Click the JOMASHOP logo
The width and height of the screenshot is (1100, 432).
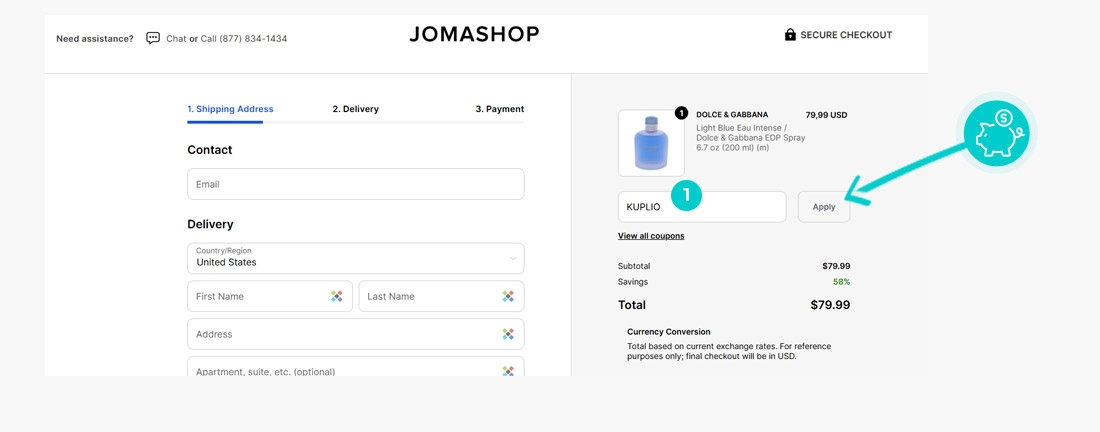point(474,34)
